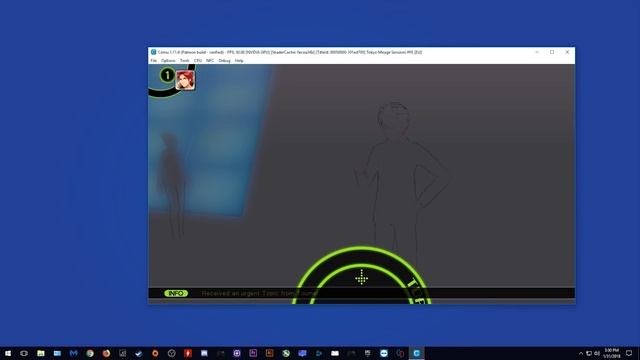Open the Action Center notifications

click(x=629, y=353)
